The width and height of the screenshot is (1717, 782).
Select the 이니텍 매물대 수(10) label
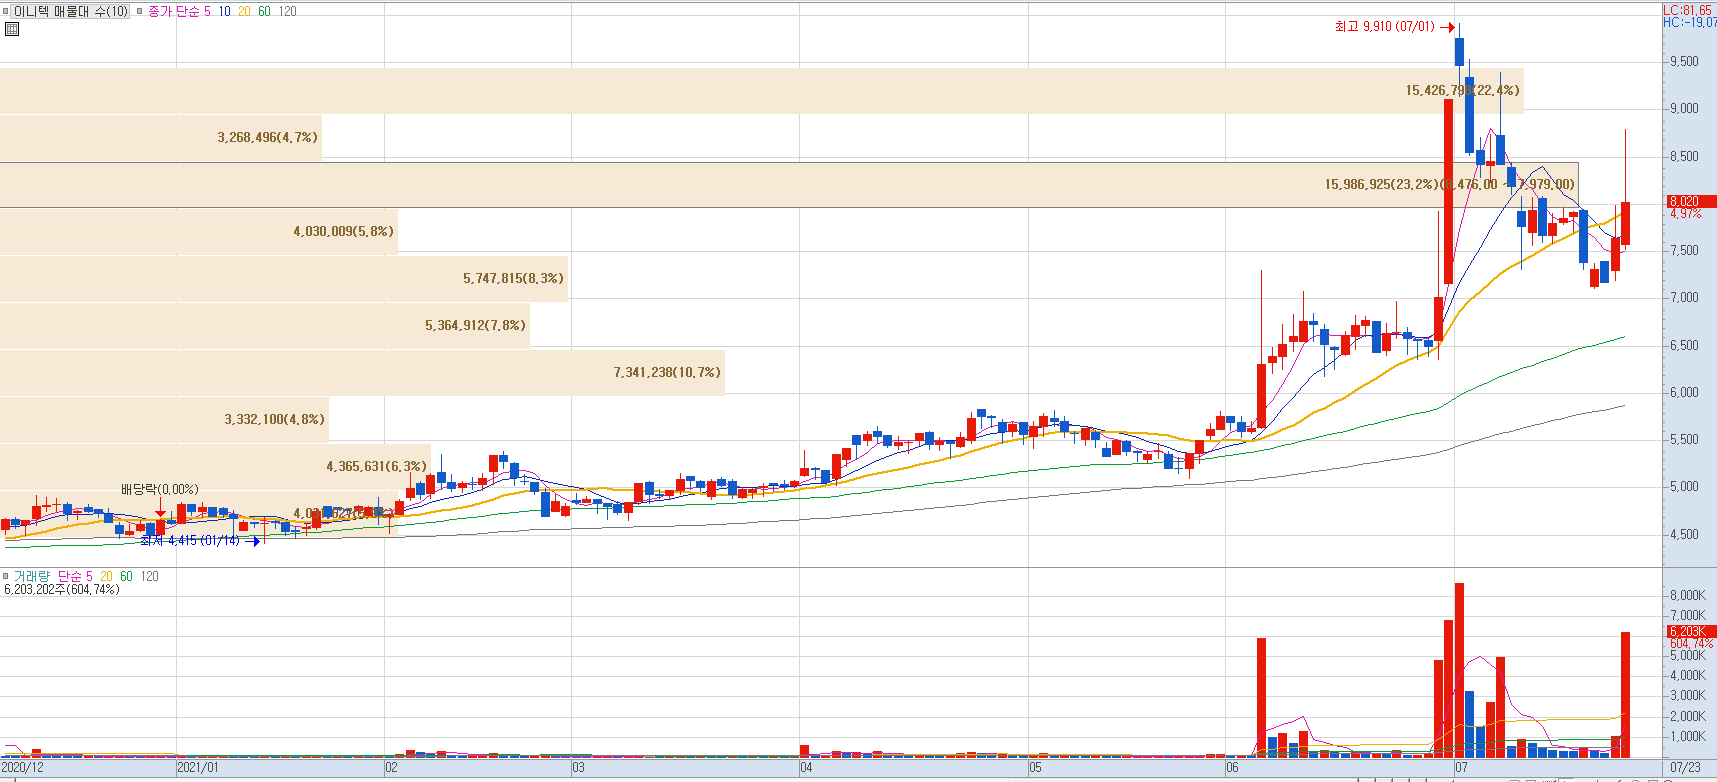71,11
